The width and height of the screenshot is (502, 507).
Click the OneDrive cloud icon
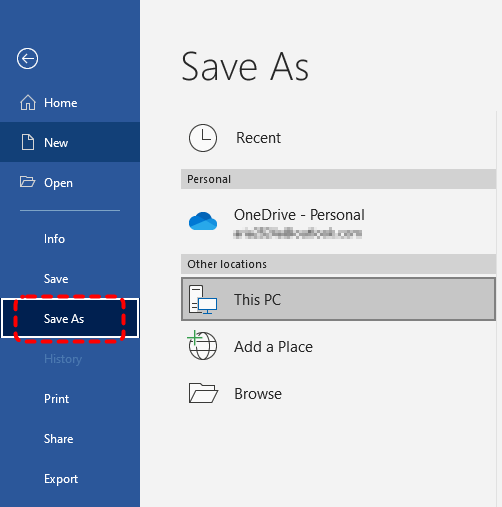(203, 221)
